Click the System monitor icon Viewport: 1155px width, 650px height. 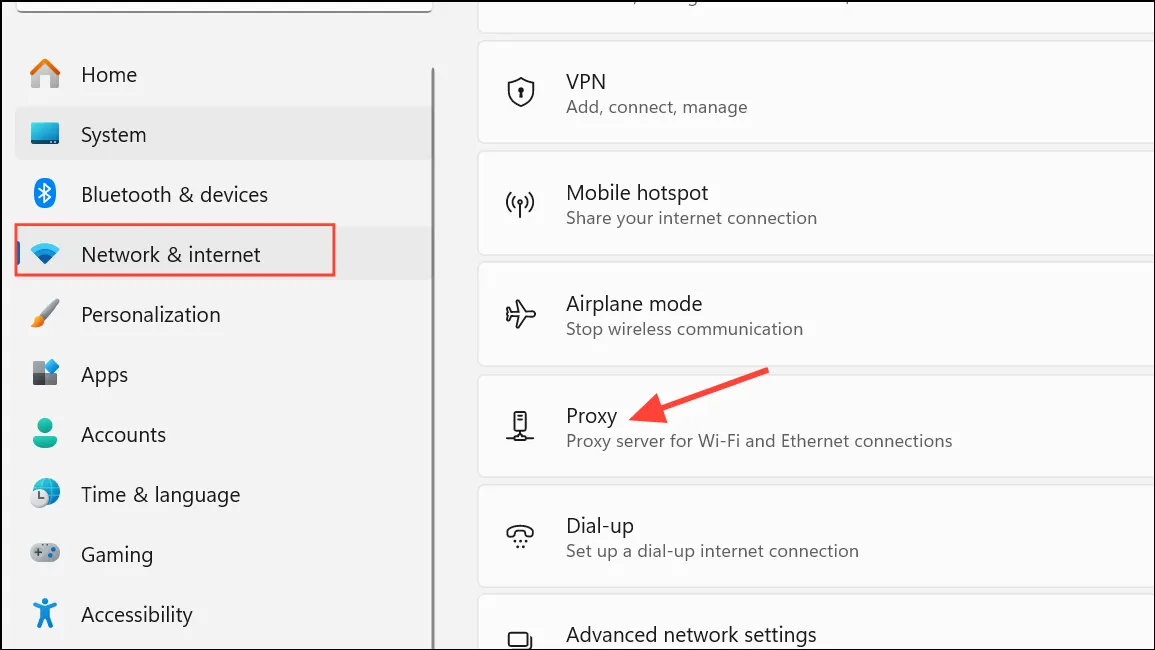45,134
